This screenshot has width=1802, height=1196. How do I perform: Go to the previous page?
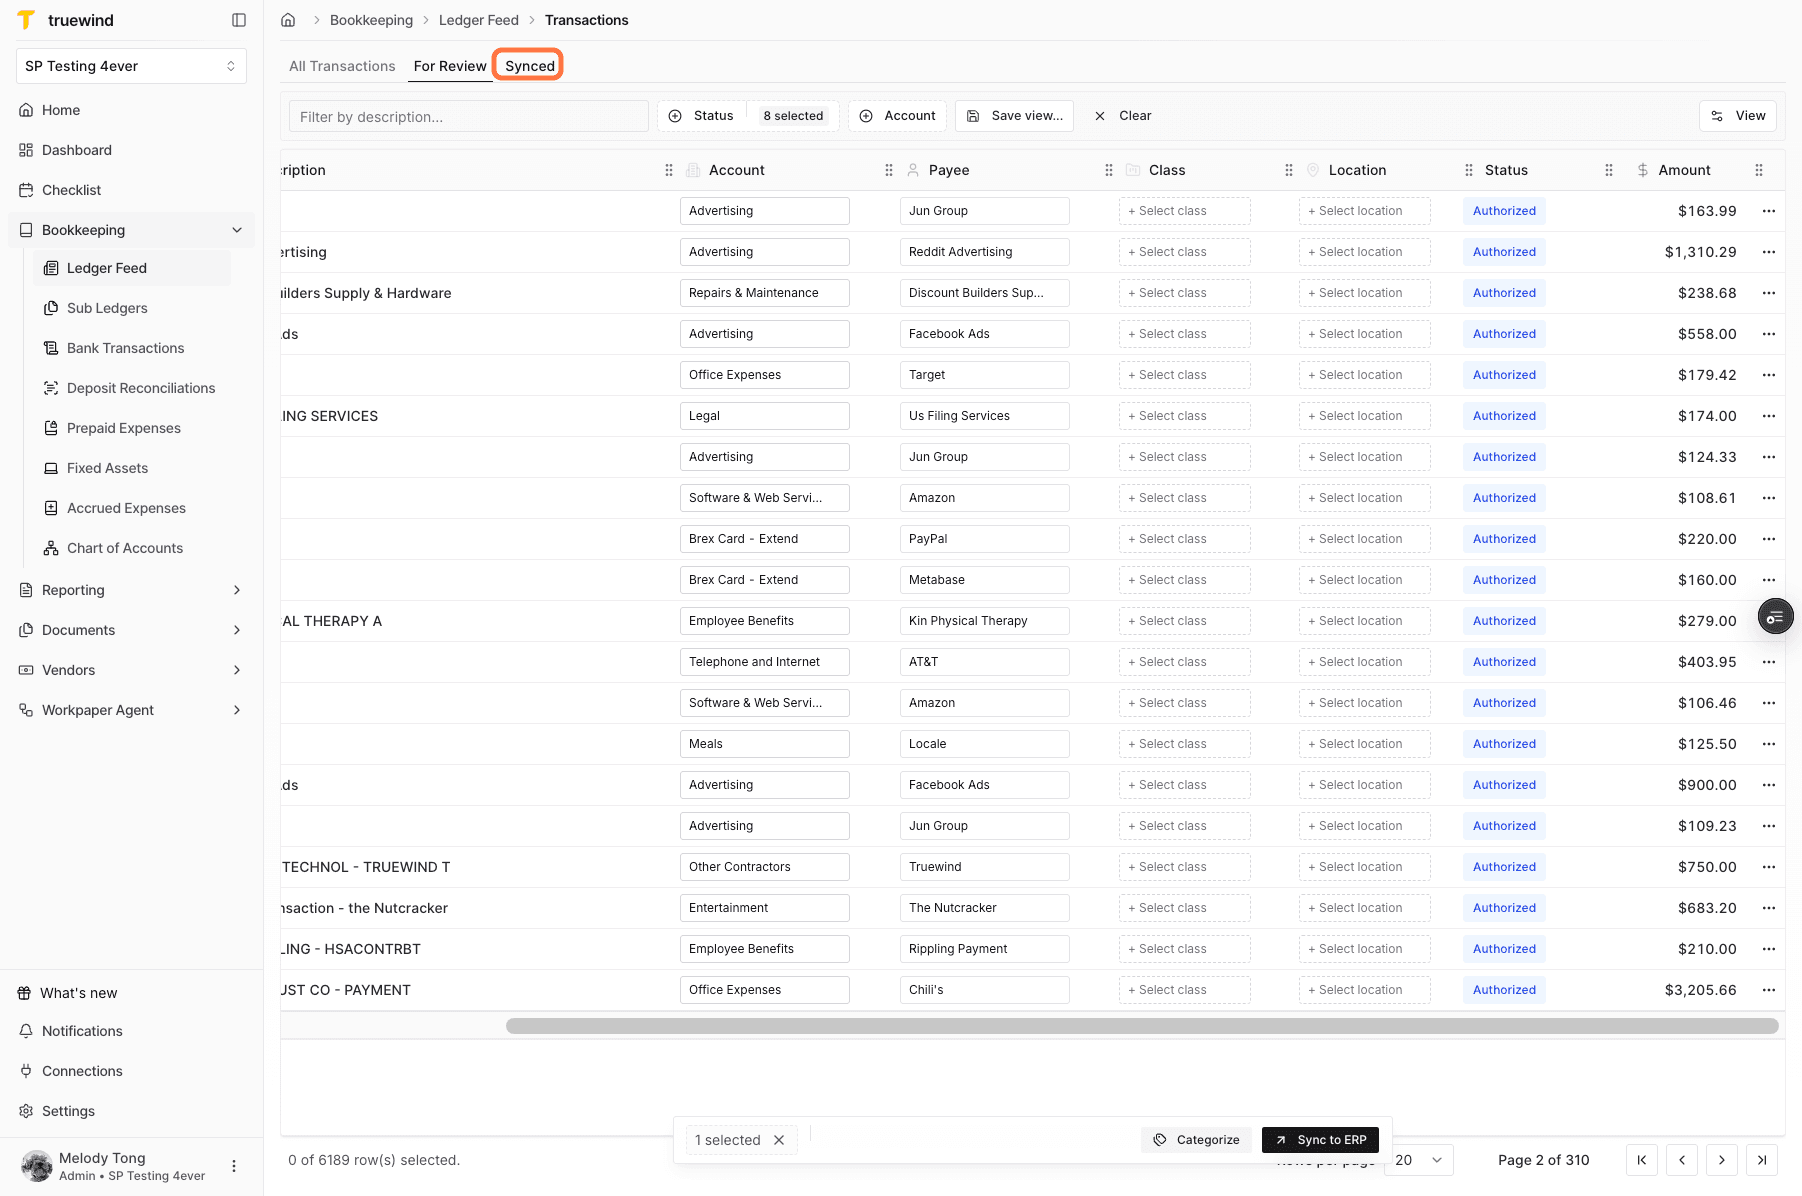tap(1682, 1160)
